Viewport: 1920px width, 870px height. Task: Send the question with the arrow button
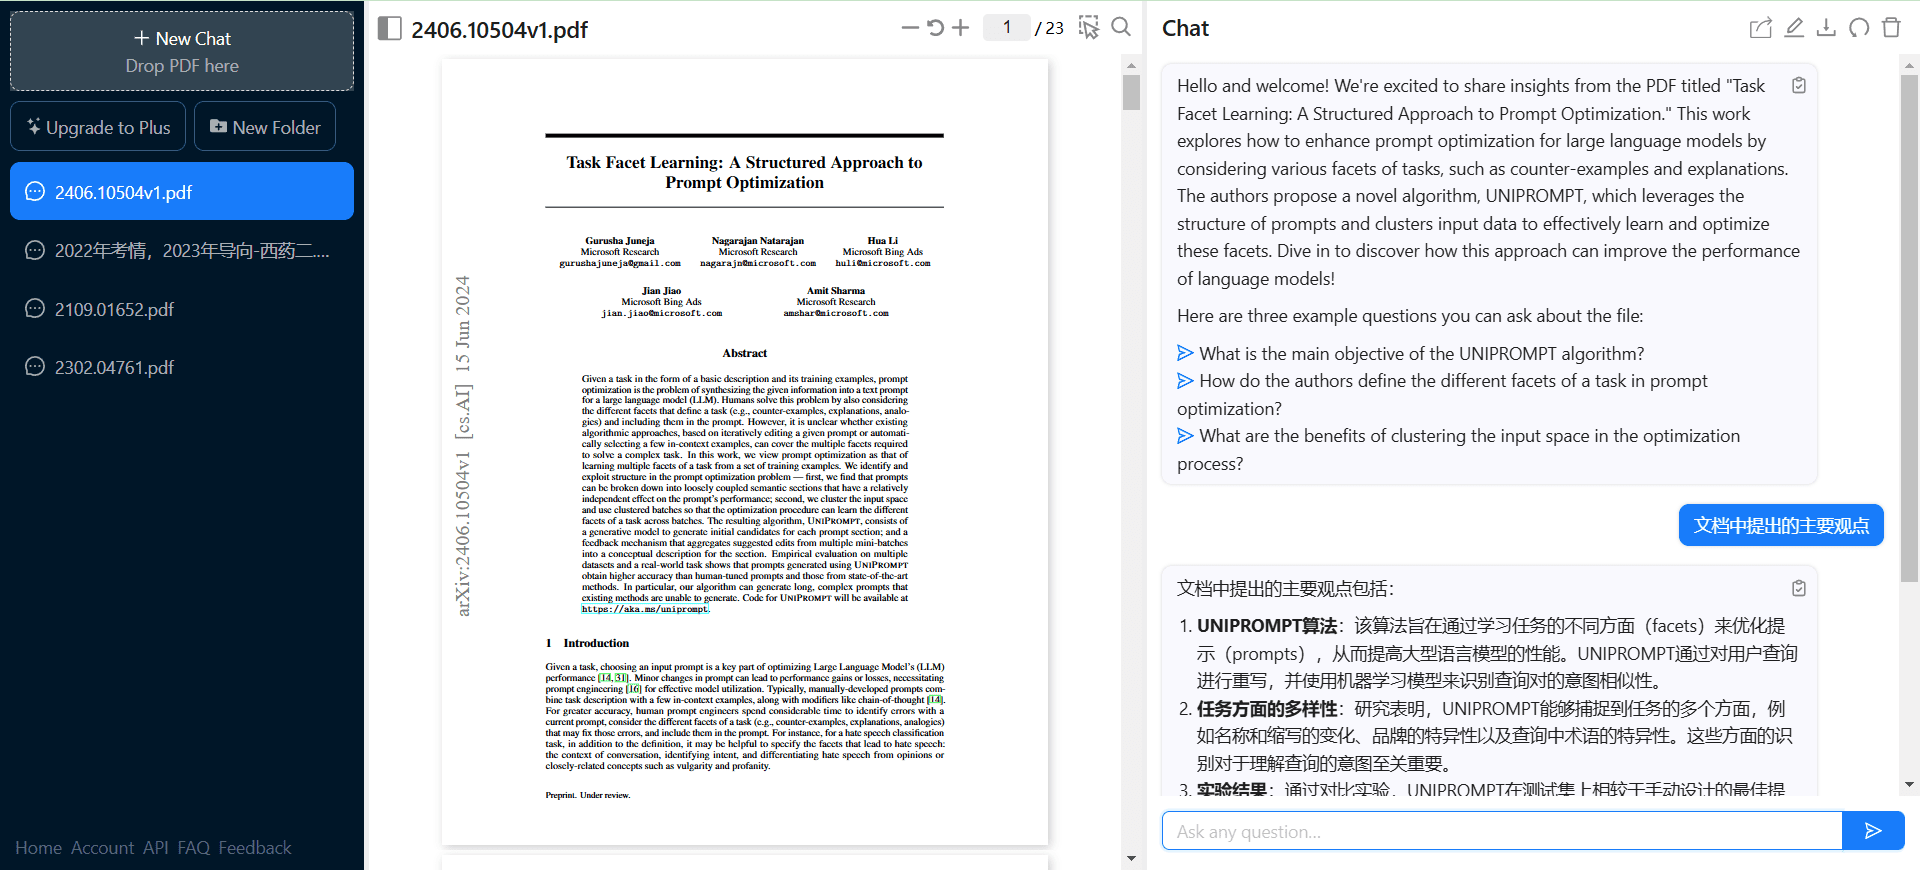pyautogui.click(x=1873, y=831)
